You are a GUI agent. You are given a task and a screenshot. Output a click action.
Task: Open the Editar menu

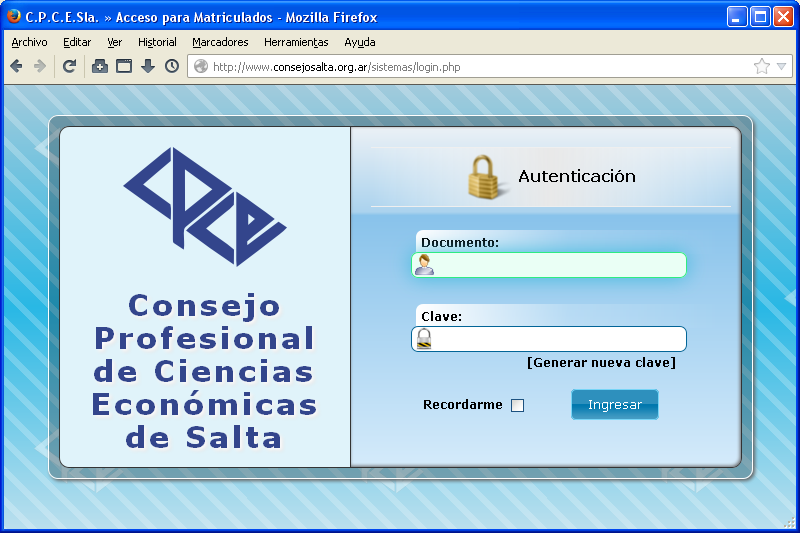pos(77,42)
